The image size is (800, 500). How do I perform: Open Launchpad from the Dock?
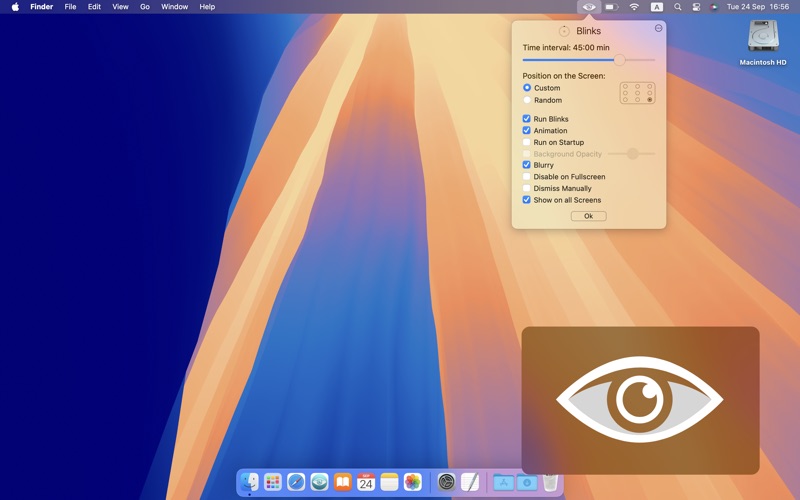click(273, 482)
